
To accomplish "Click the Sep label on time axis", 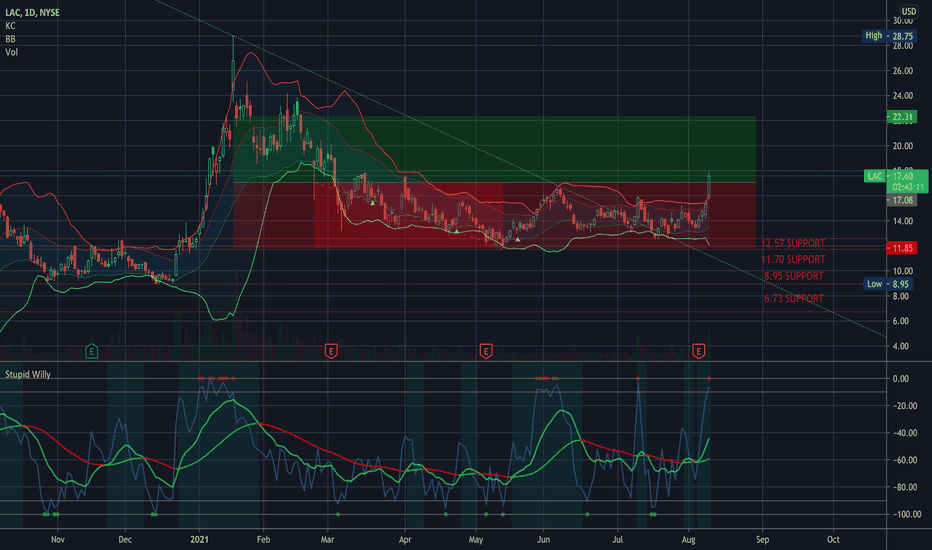I will 763,539.
